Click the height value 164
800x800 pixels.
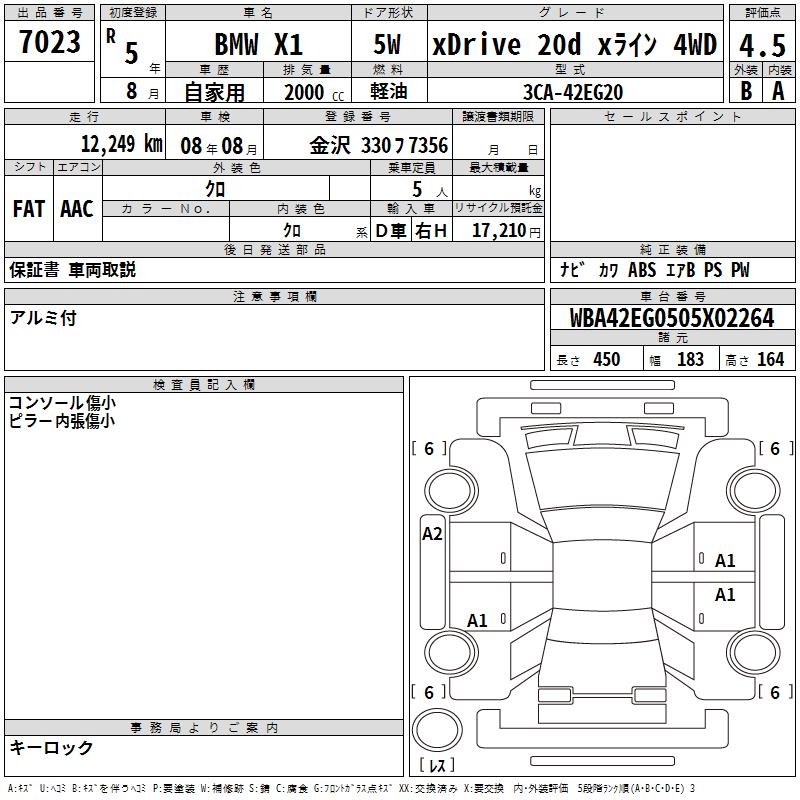coord(770,359)
